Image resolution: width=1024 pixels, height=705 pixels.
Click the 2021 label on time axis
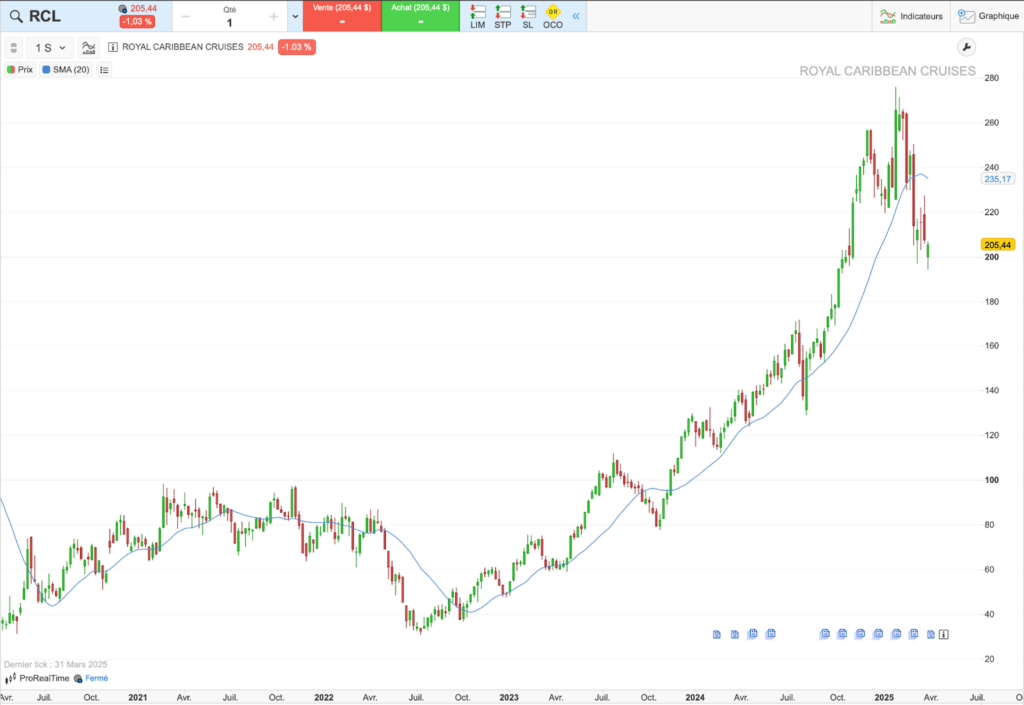(x=138, y=697)
